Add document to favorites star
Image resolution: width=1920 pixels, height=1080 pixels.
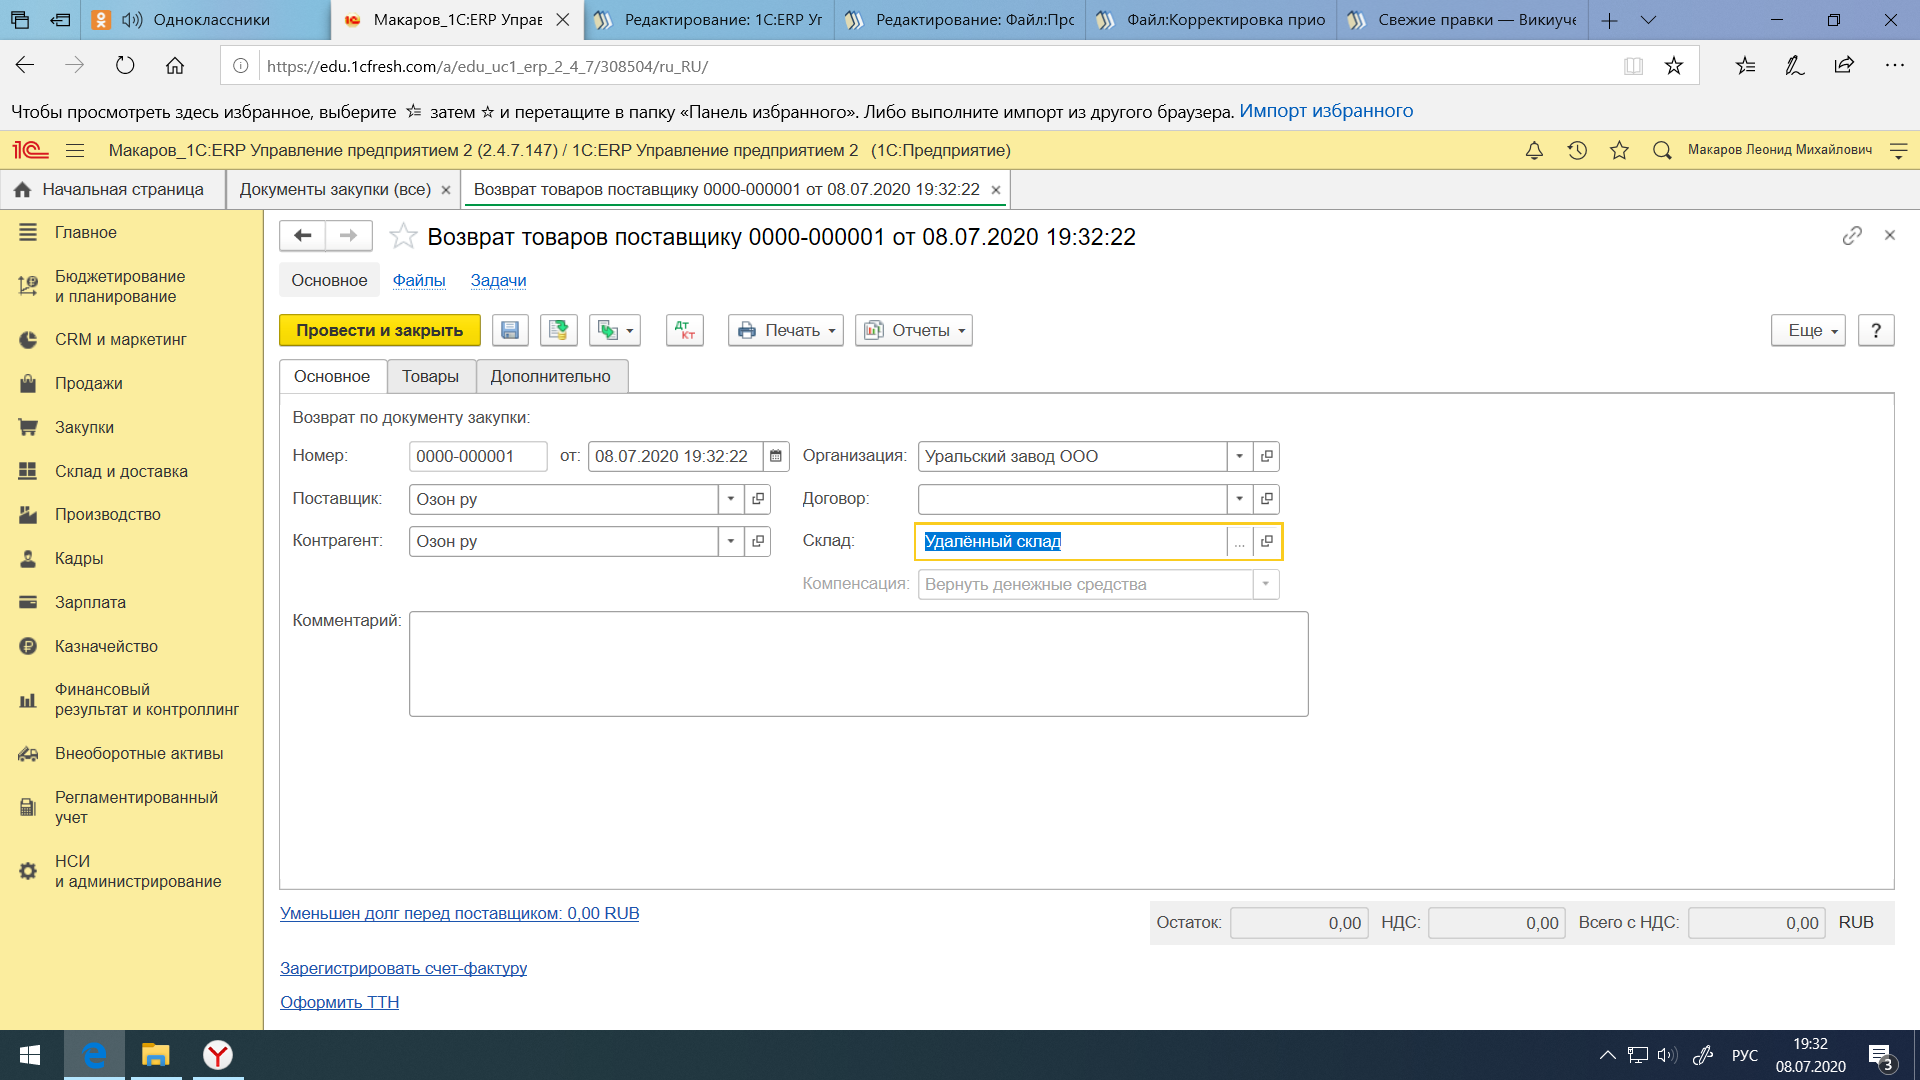[x=403, y=236]
